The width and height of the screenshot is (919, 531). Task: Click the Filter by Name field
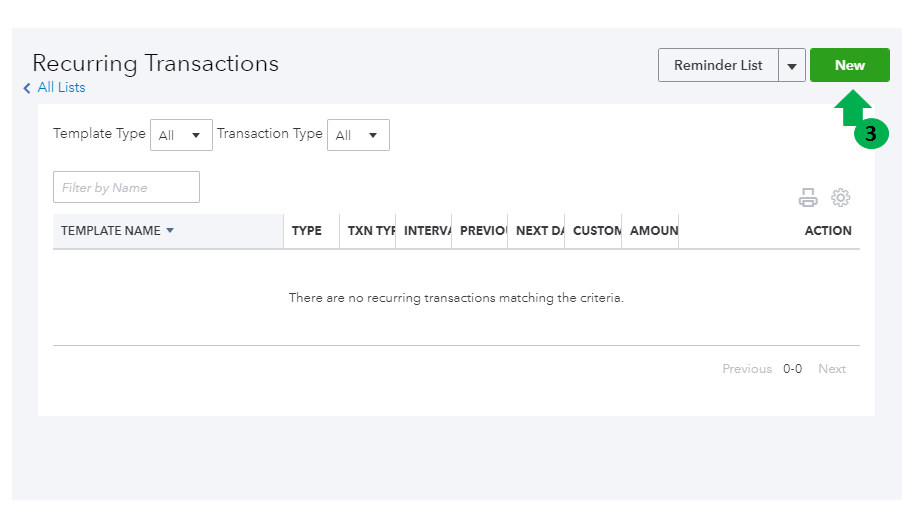click(126, 187)
